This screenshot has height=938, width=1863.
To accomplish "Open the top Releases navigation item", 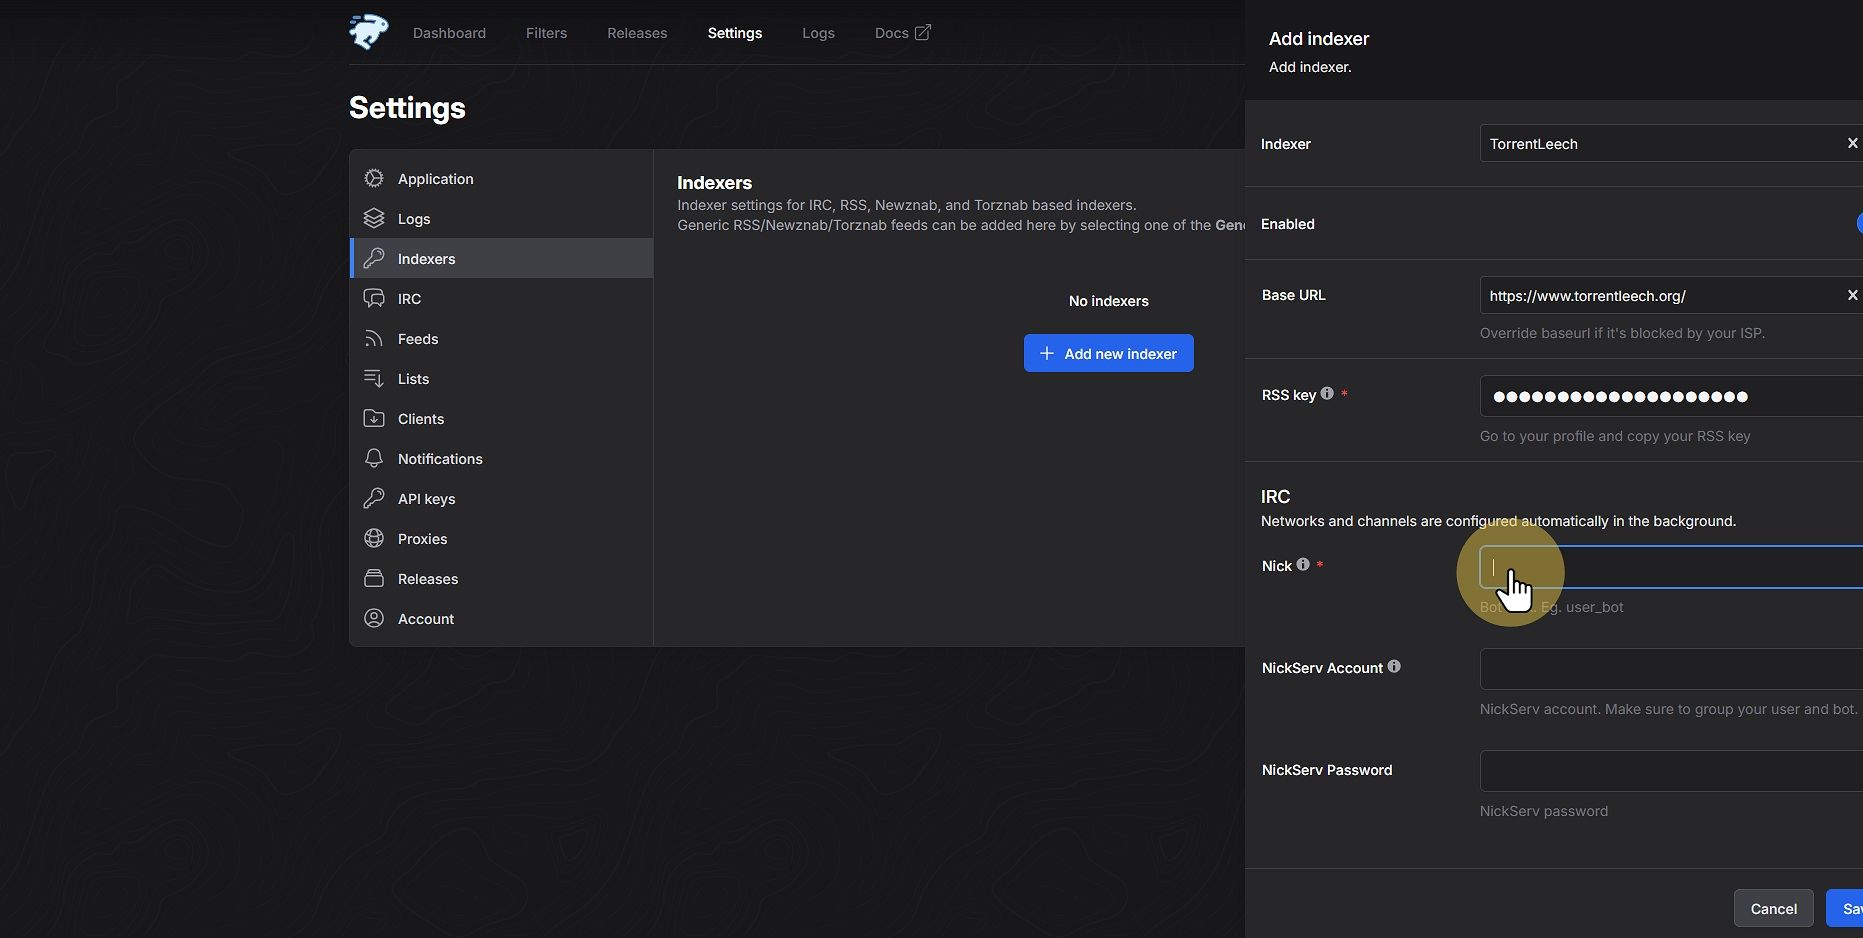I will [637, 33].
